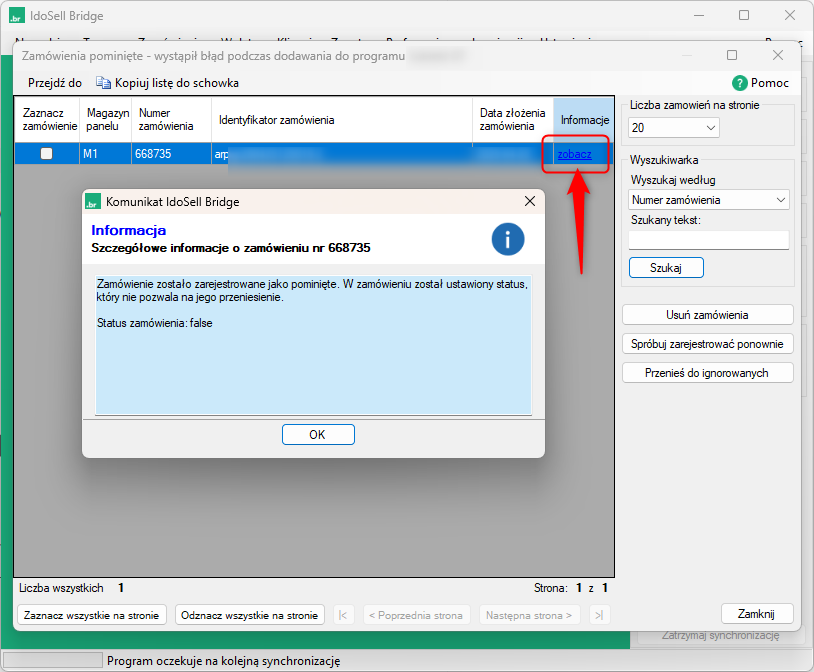Maximize the 'Zamówienia pominięte' window
The image size is (814, 672).
pyautogui.click(x=732, y=55)
